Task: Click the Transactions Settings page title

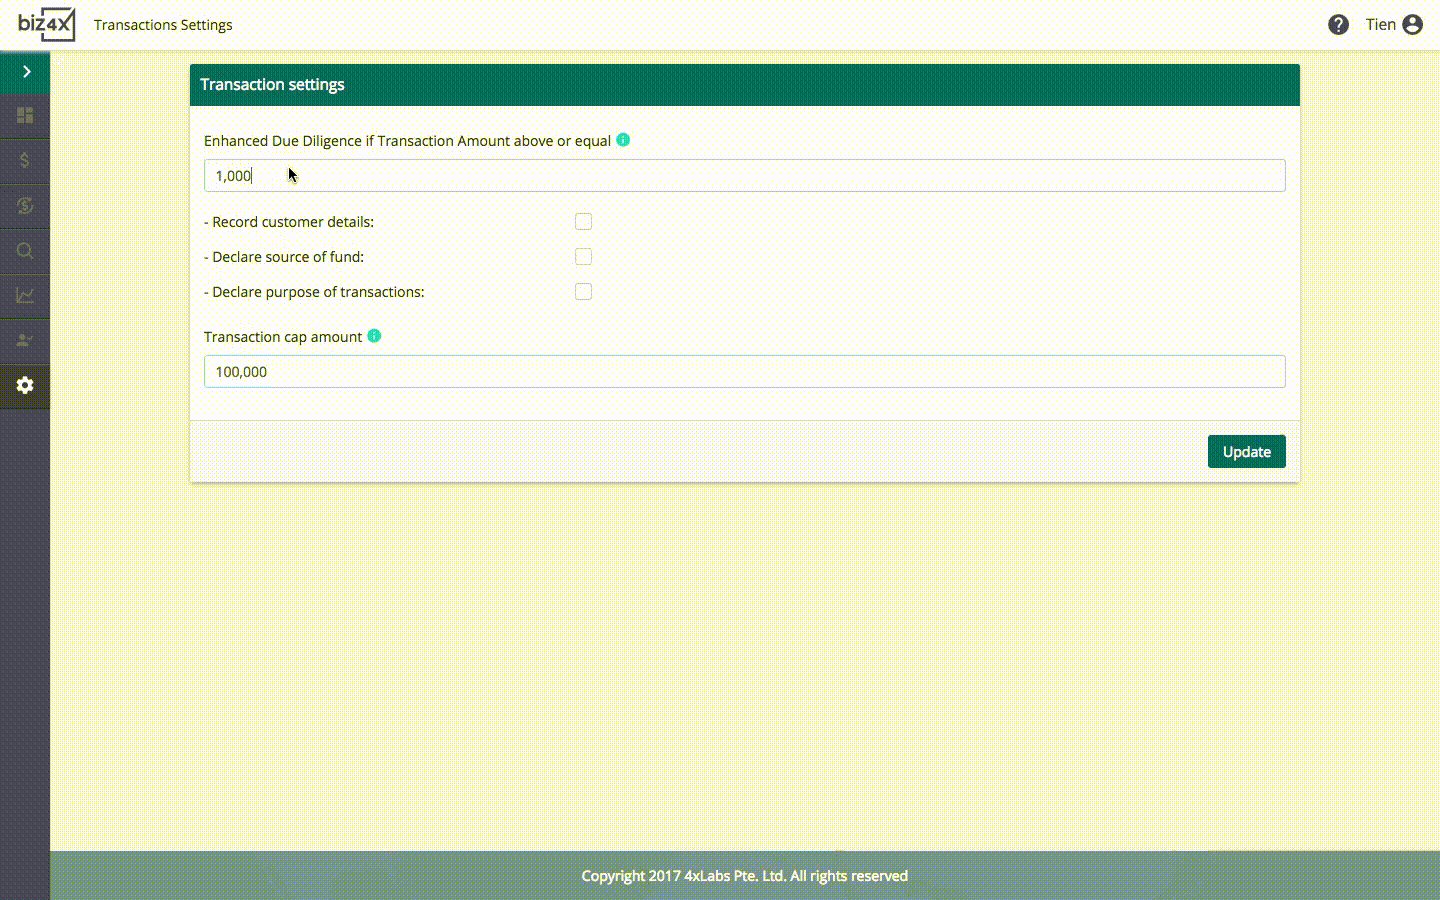Action: click(163, 25)
